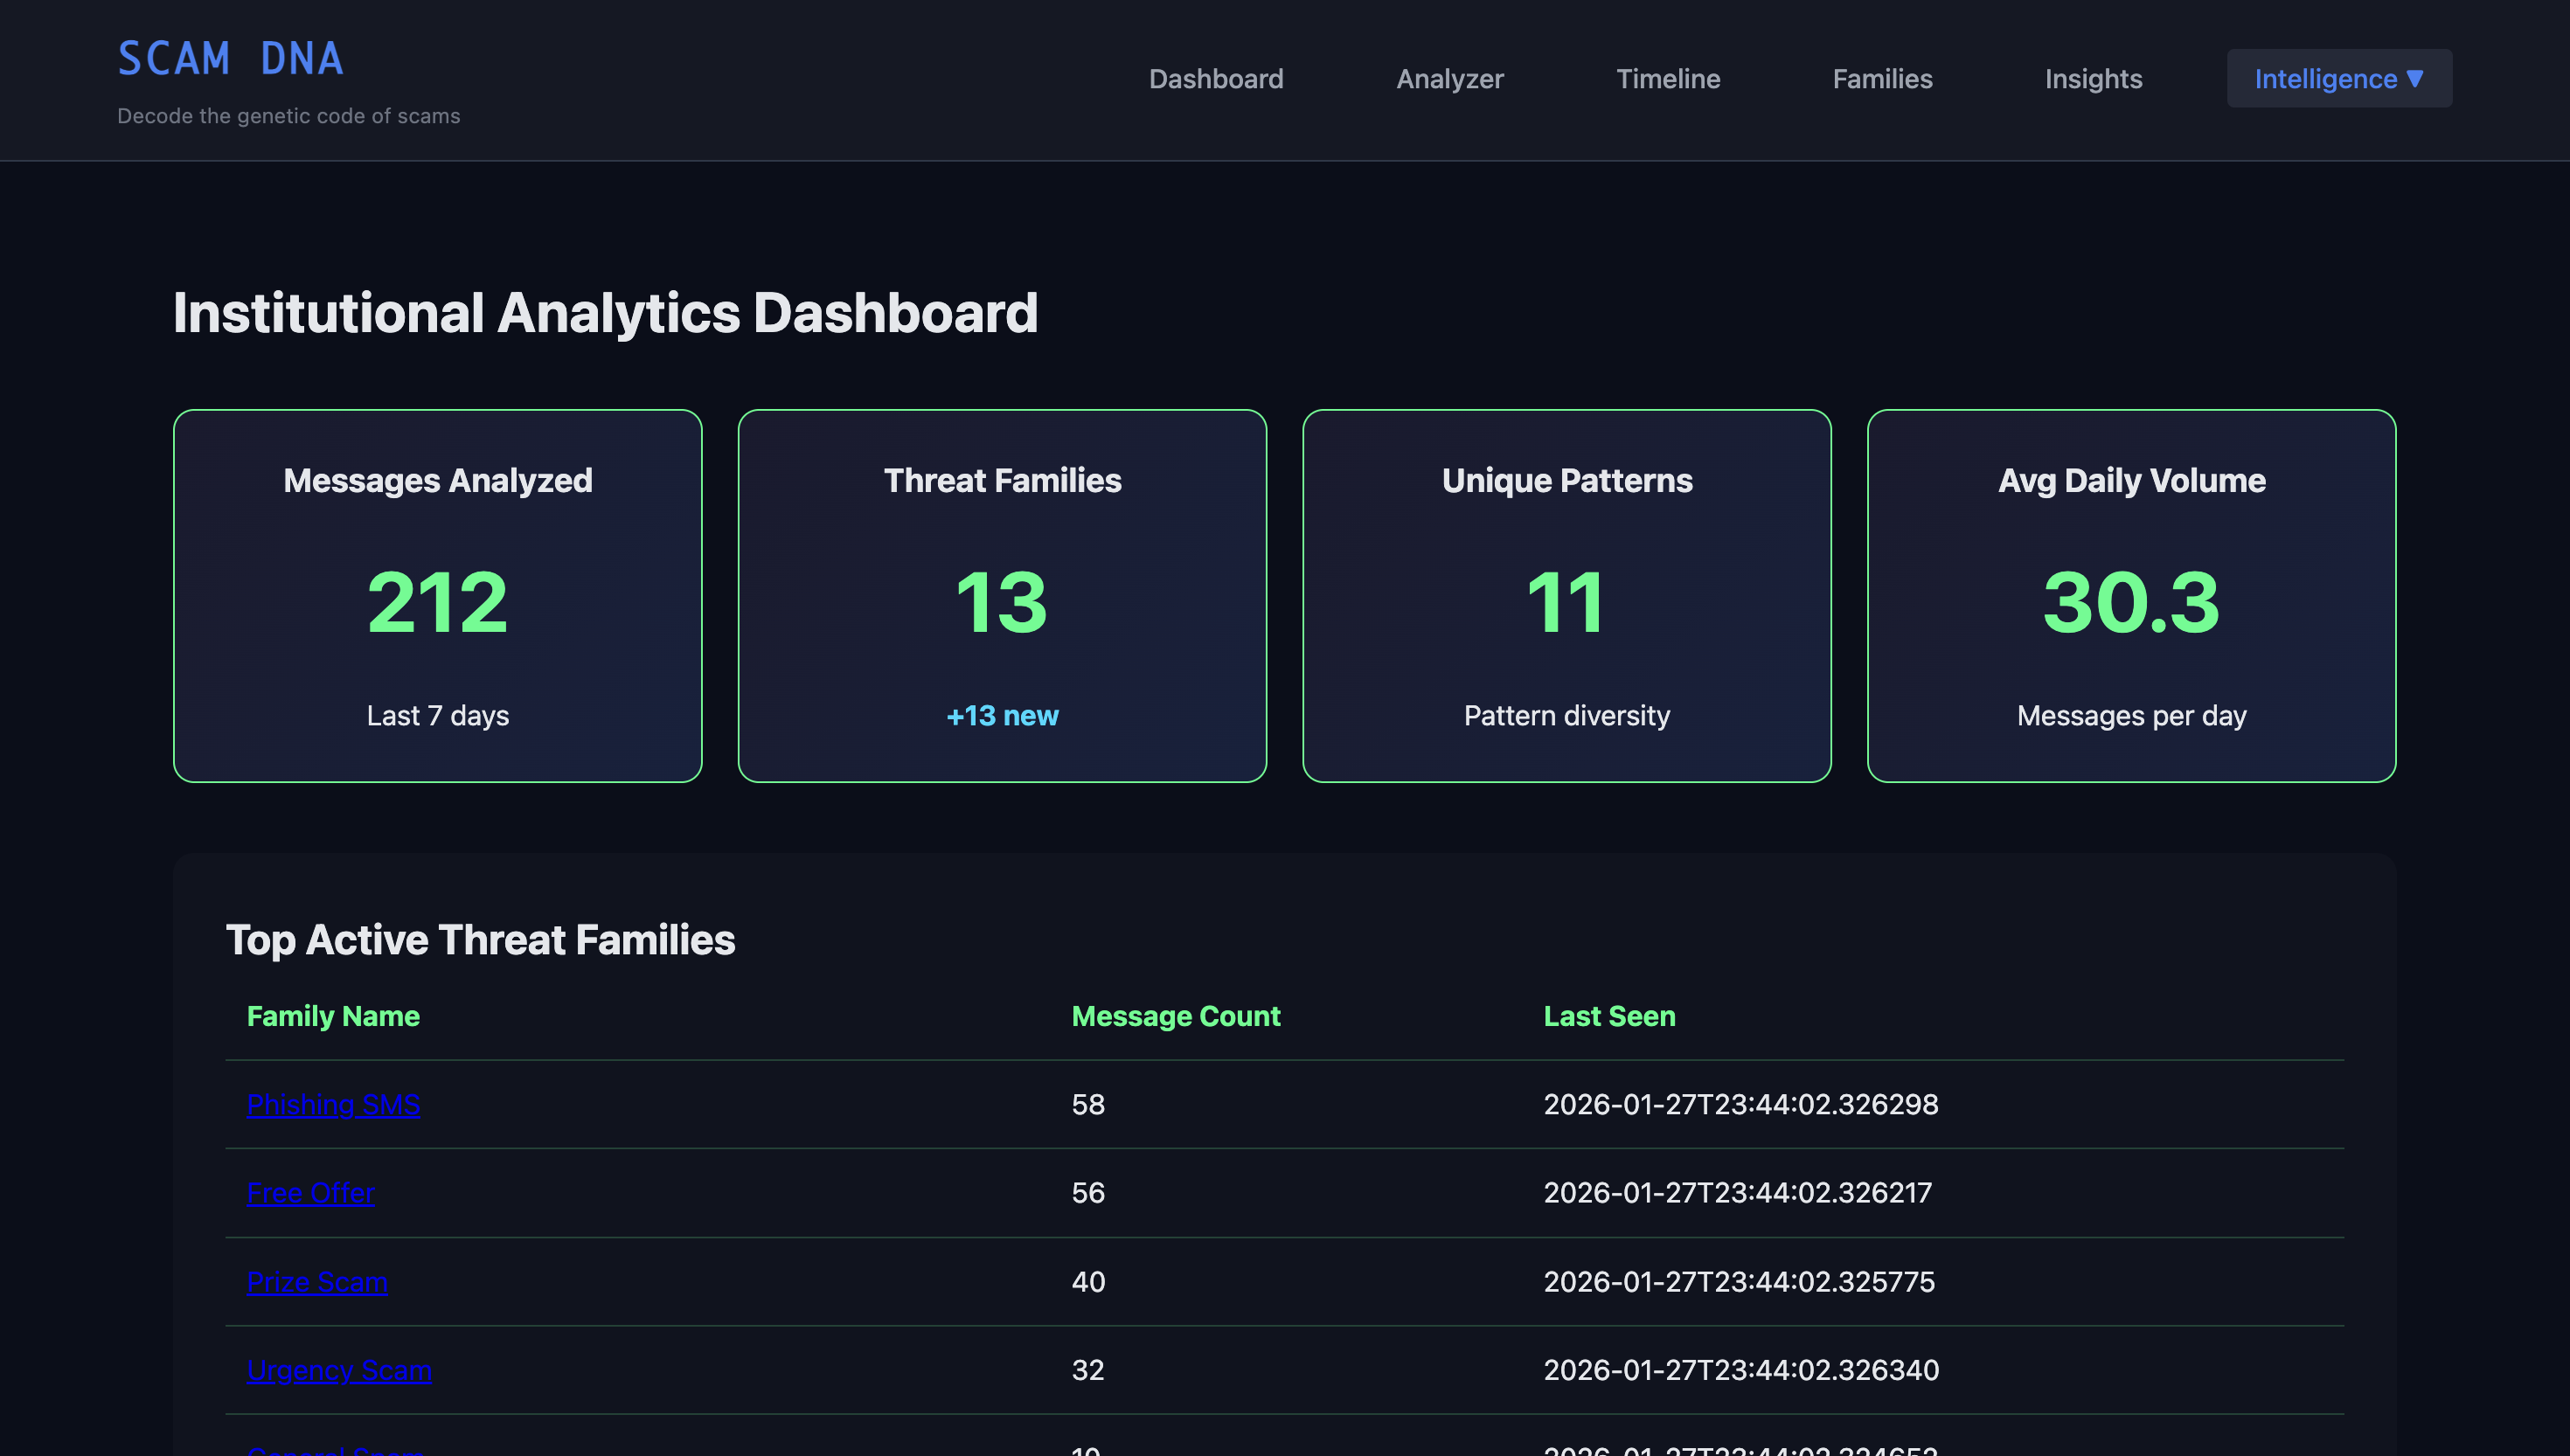This screenshot has height=1456, width=2570.
Task: Click the Family Name column header
Action: click(x=333, y=1016)
